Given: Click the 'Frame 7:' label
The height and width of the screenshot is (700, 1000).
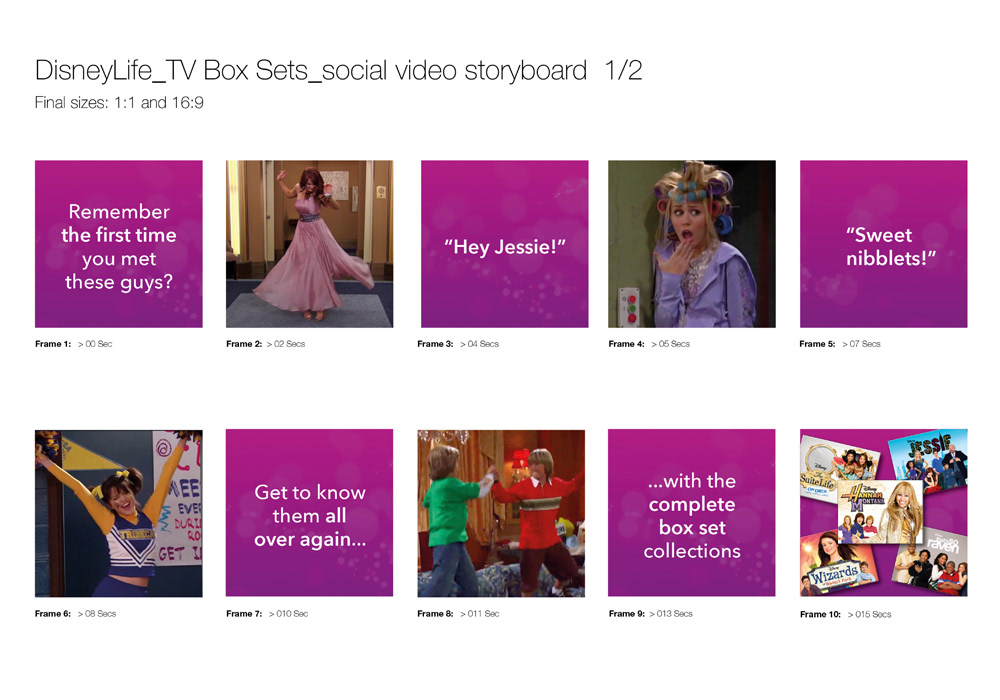Looking at the screenshot, I should pos(244,613).
